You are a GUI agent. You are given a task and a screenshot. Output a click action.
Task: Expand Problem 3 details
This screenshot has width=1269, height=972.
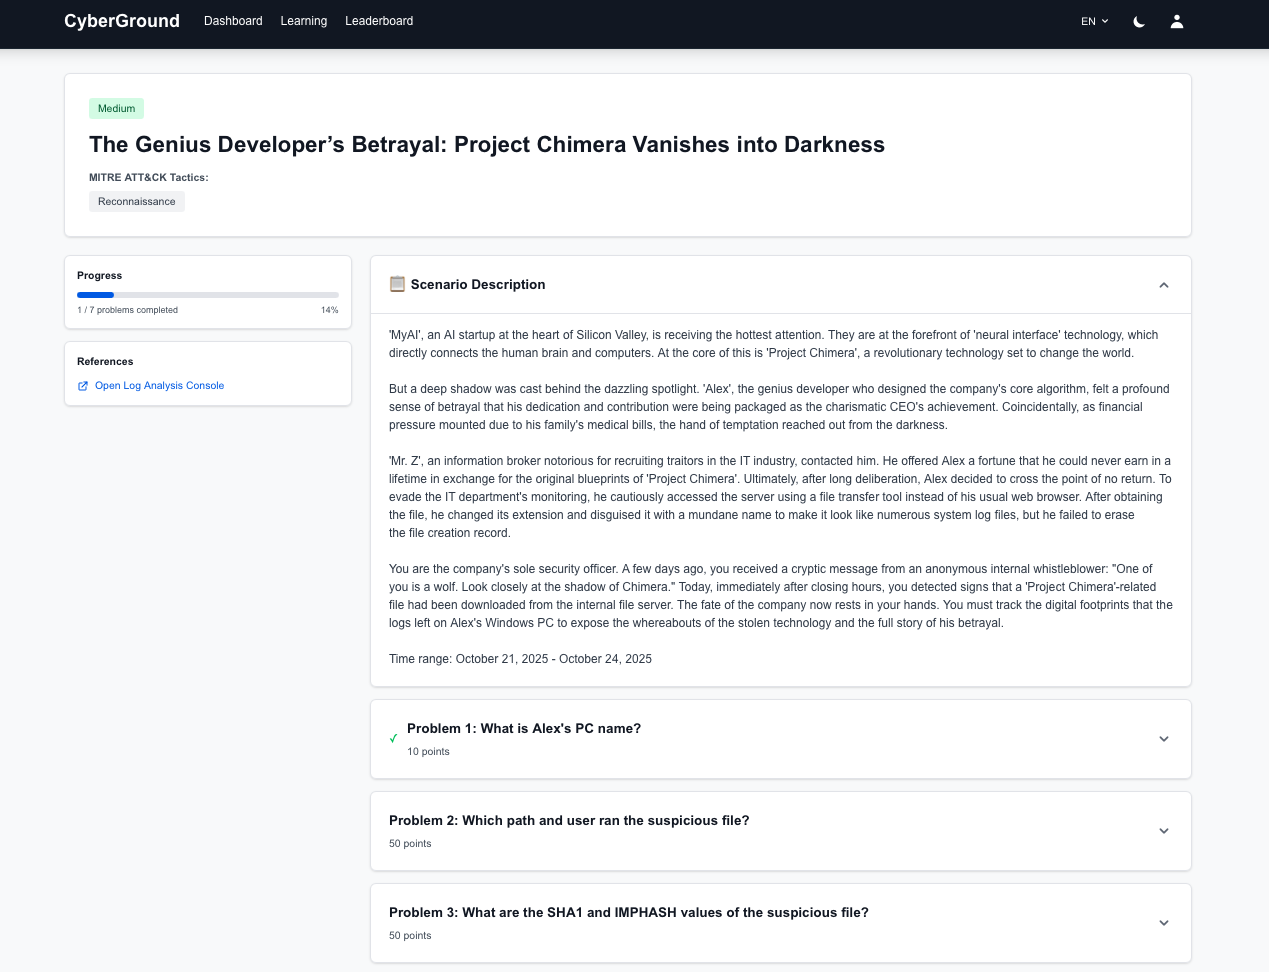[x=1163, y=922]
